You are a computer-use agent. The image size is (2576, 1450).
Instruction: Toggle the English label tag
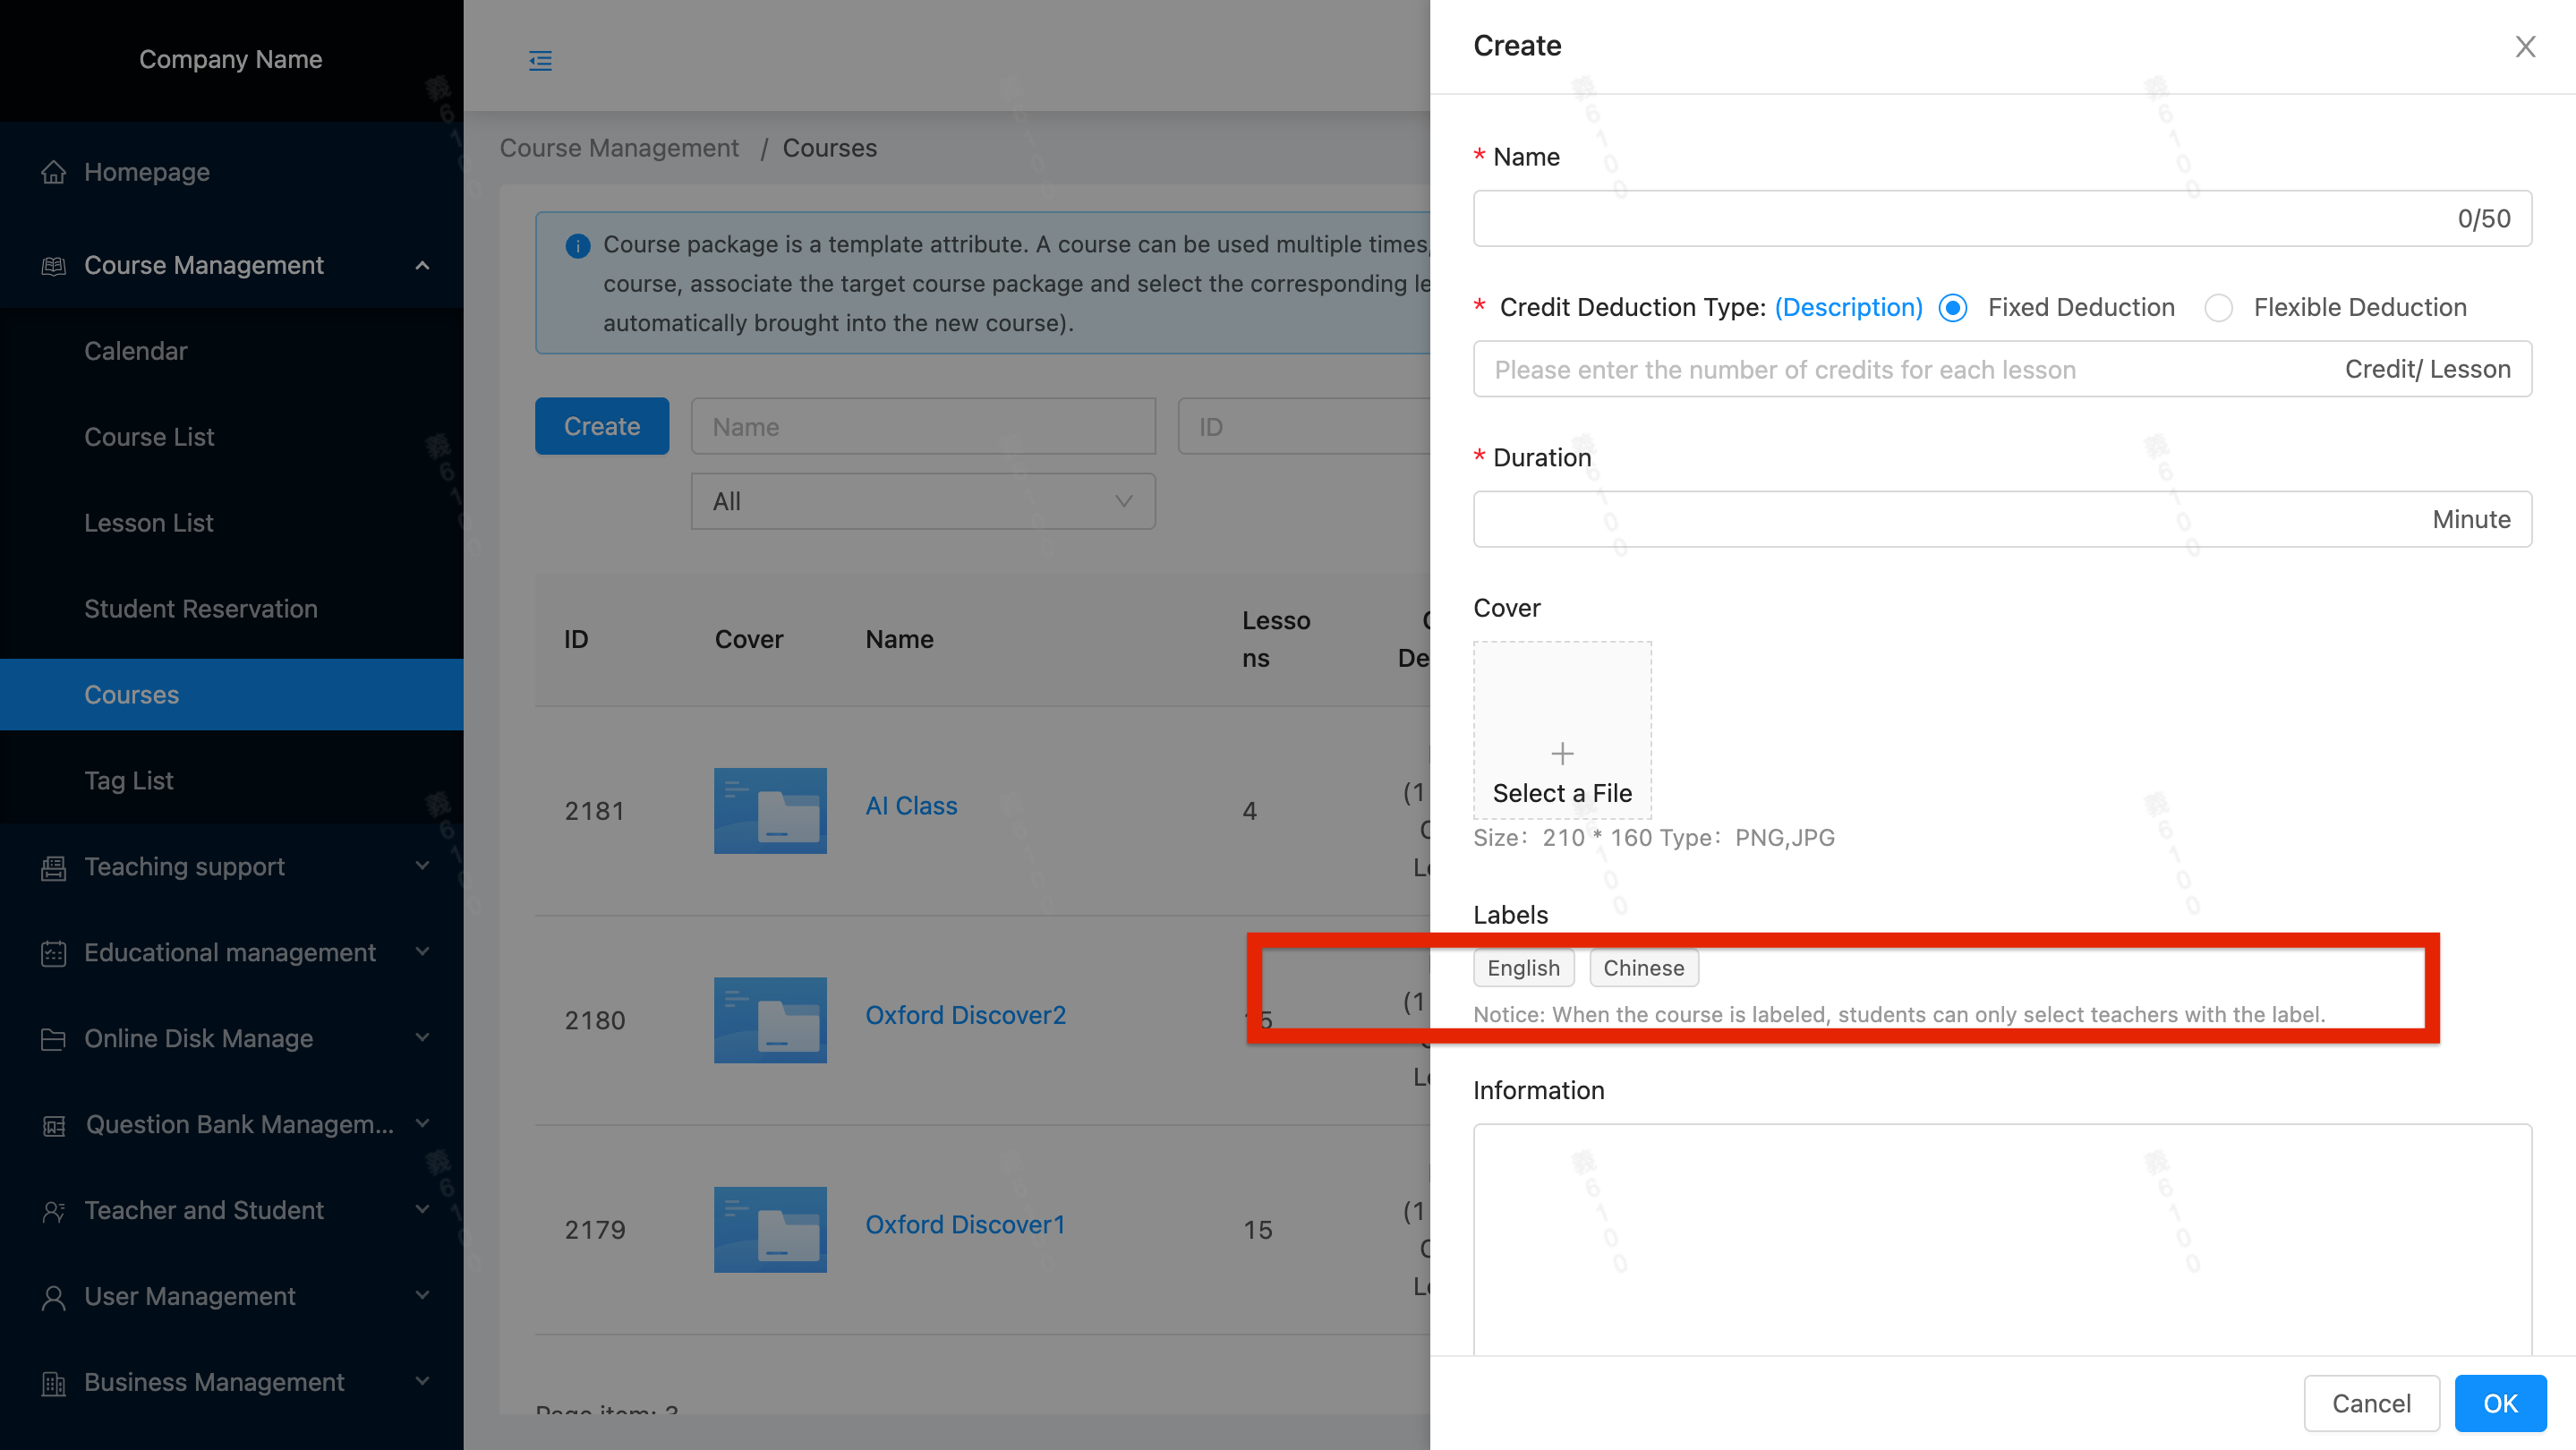tap(1523, 968)
